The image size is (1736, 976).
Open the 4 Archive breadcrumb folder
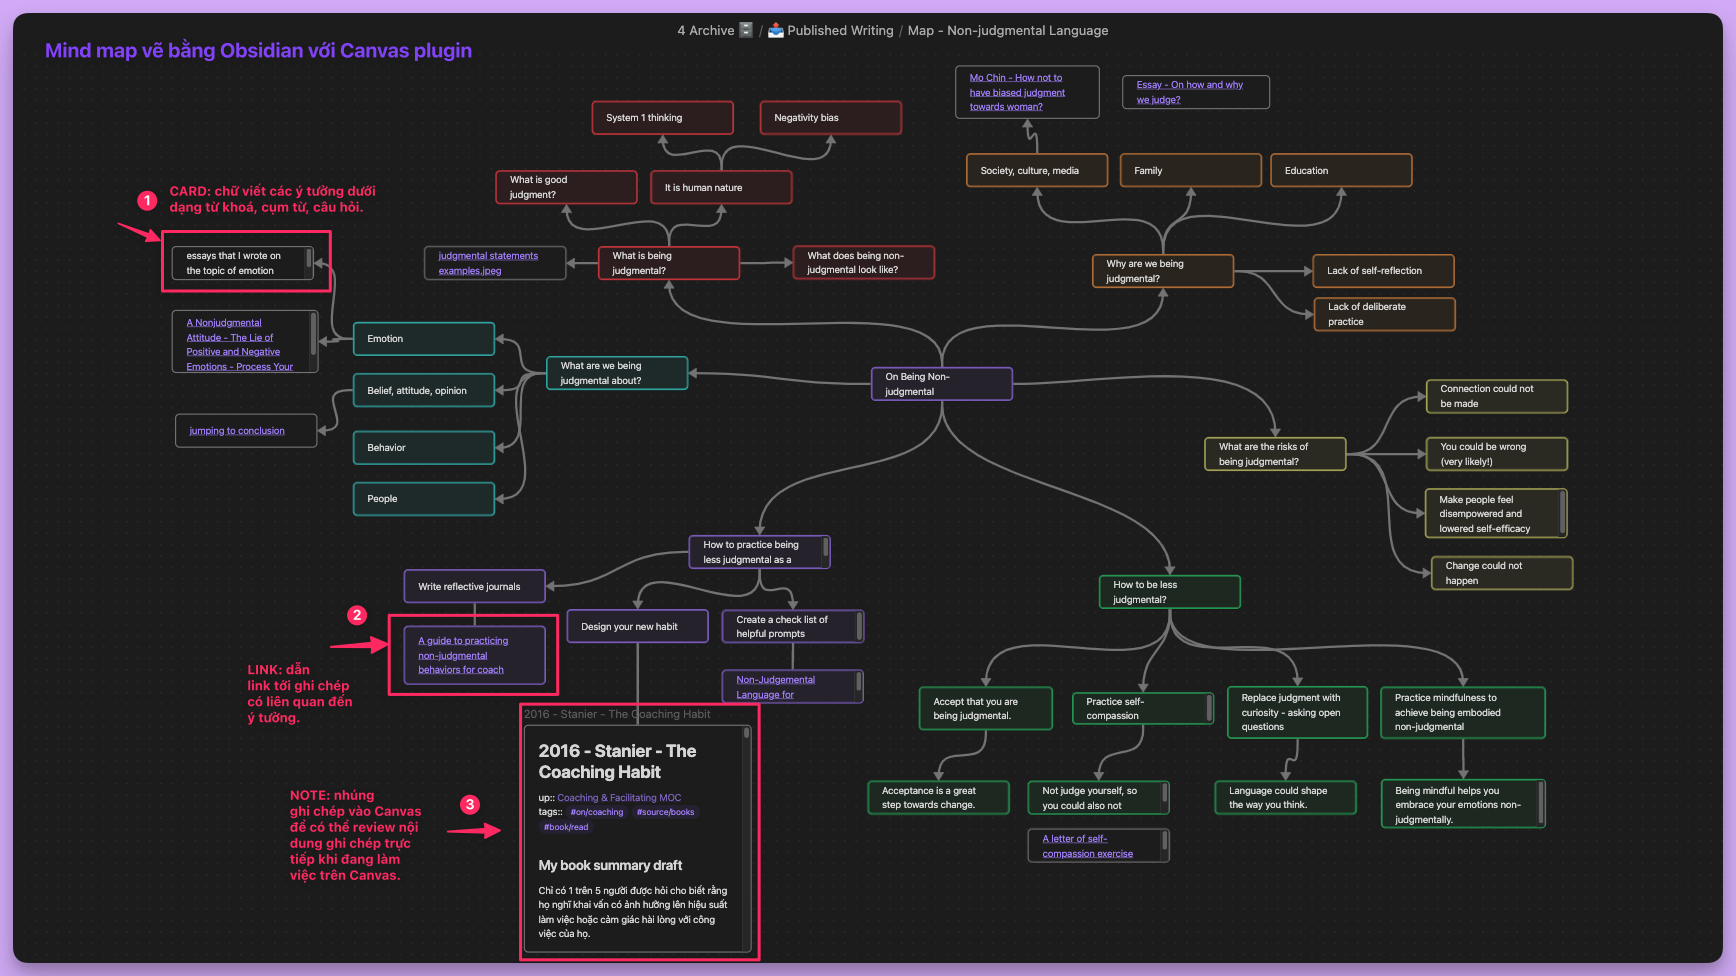[705, 31]
